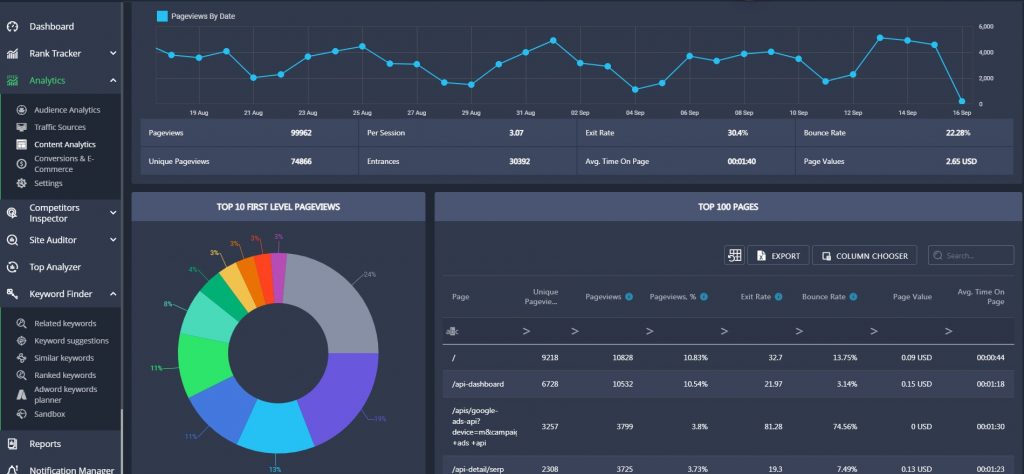Collapse the Keyword Finder section
Image resolution: width=1024 pixels, height=474 pixels.
click(x=113, y=294)
